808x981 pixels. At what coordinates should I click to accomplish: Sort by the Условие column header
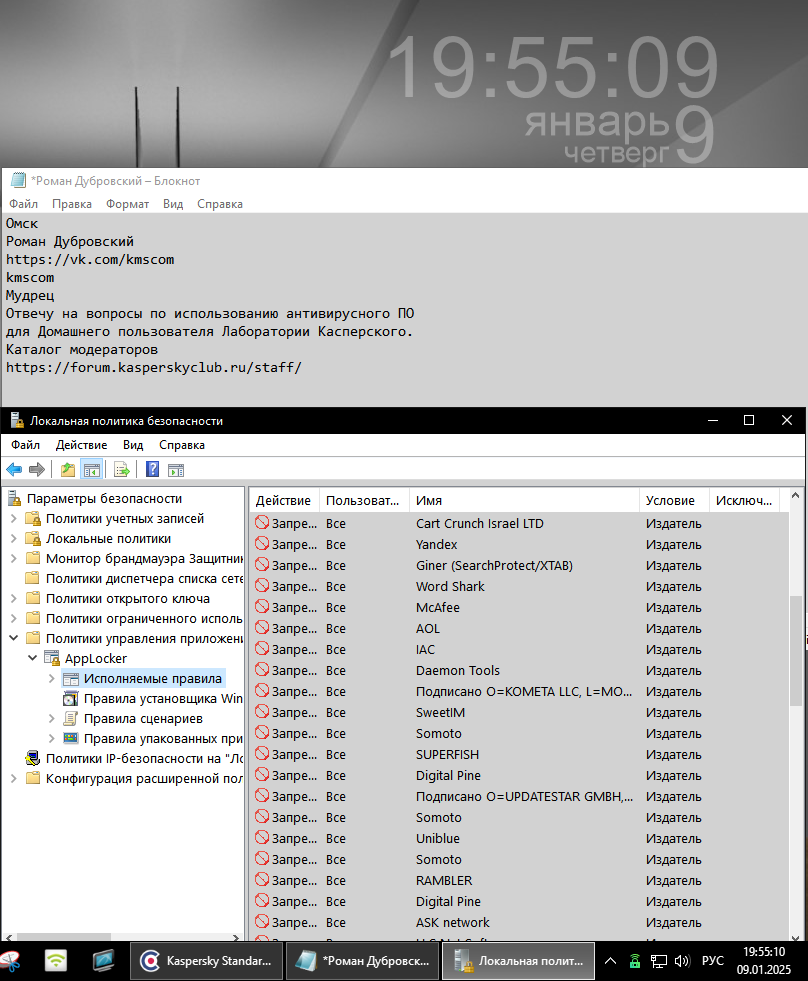click(x=674, y=501)
